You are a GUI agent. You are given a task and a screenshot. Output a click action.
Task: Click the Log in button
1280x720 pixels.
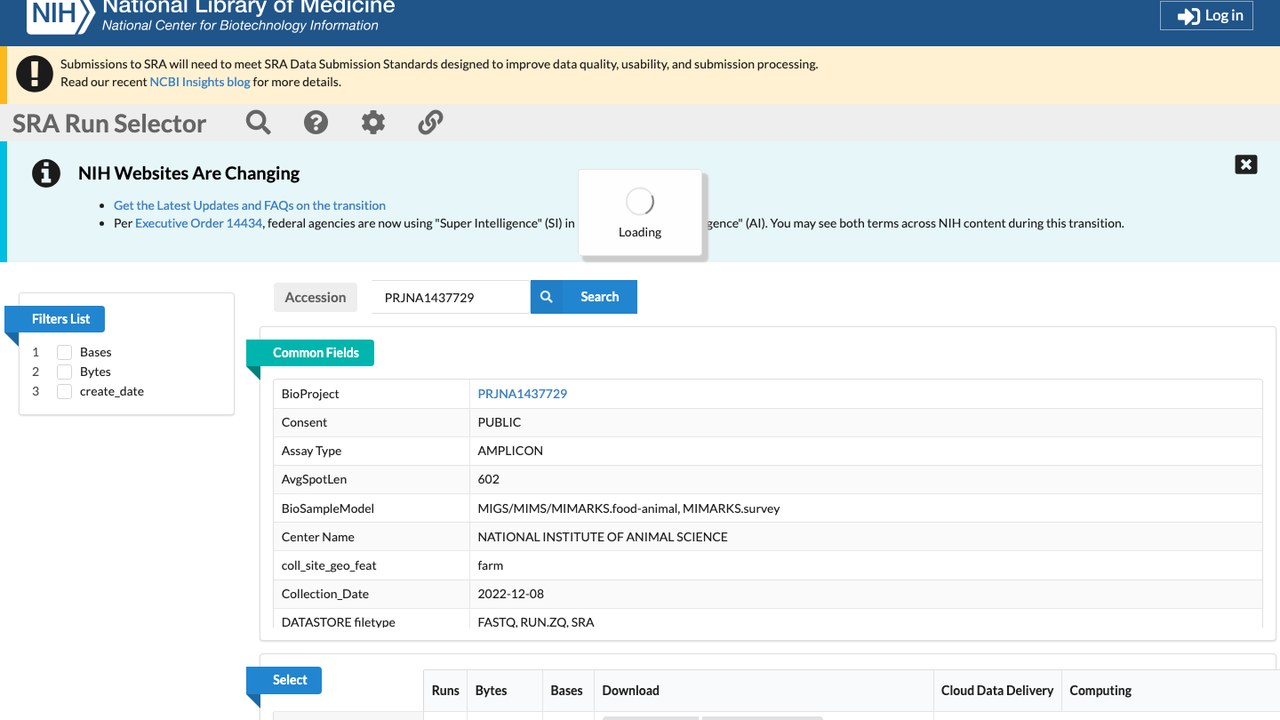pos(1206,16)
